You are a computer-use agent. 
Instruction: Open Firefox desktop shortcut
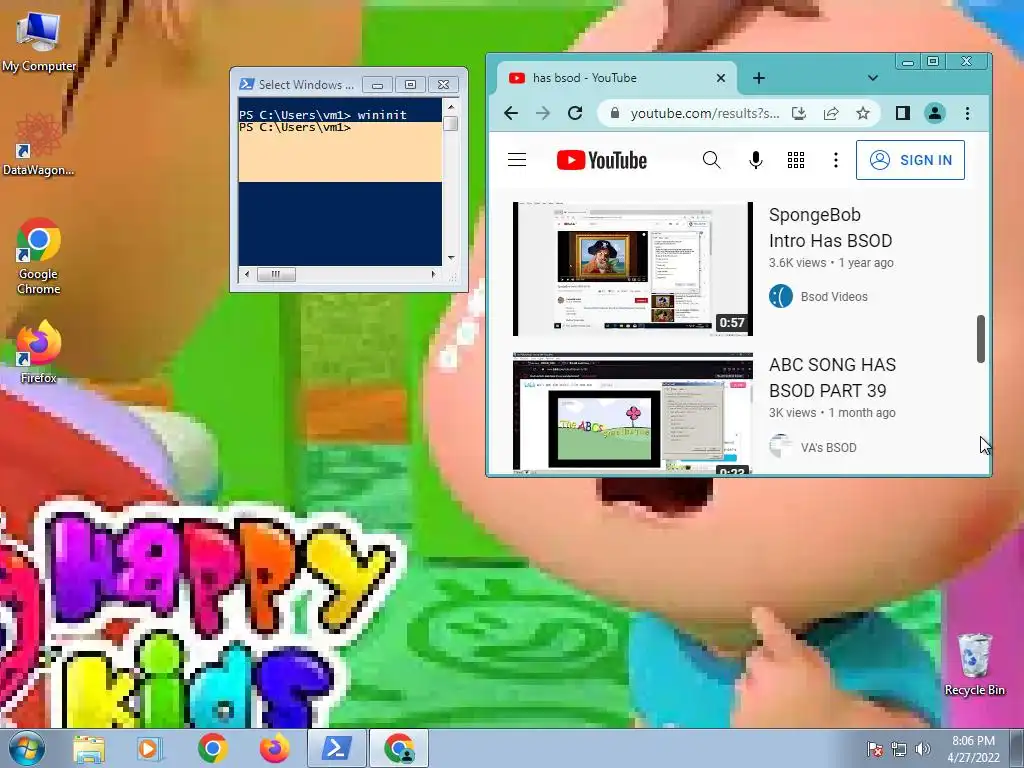(39, 351)
